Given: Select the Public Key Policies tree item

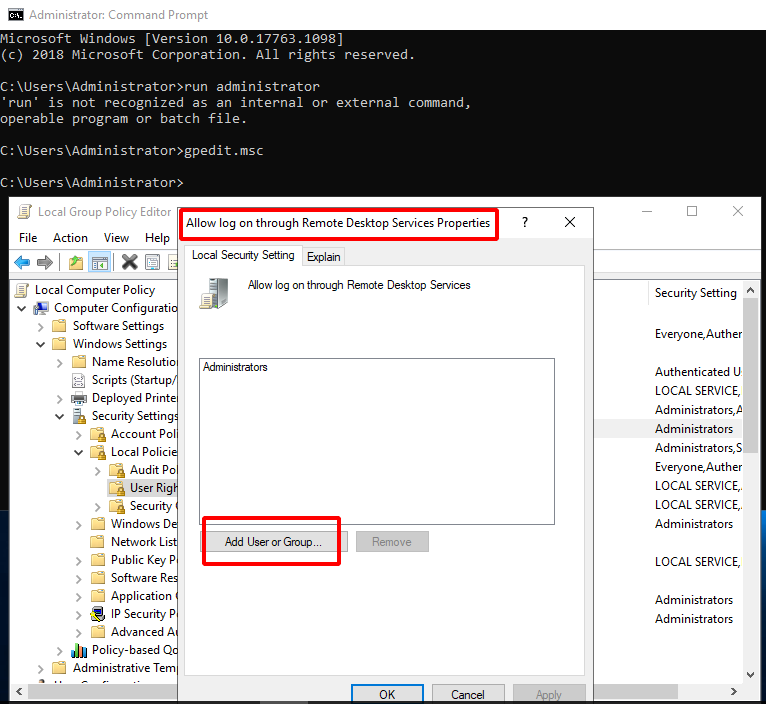Looking at the screenshot, I should pyautogui.click(x=144, y=560).
